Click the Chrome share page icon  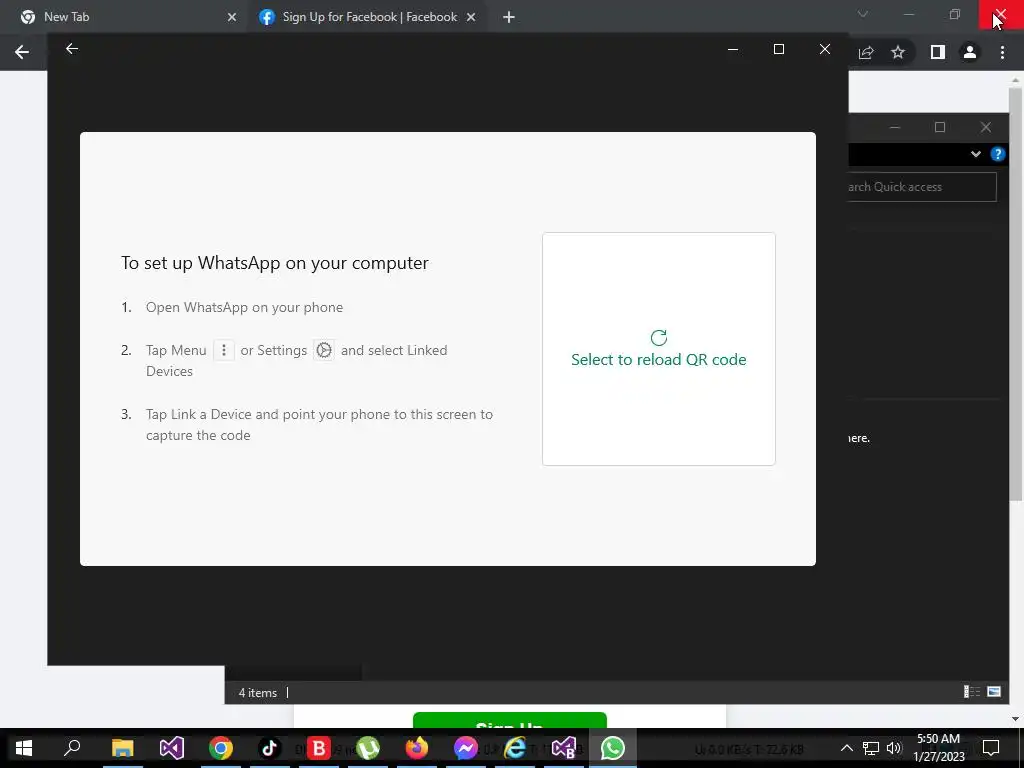click(x=866, y=52)
